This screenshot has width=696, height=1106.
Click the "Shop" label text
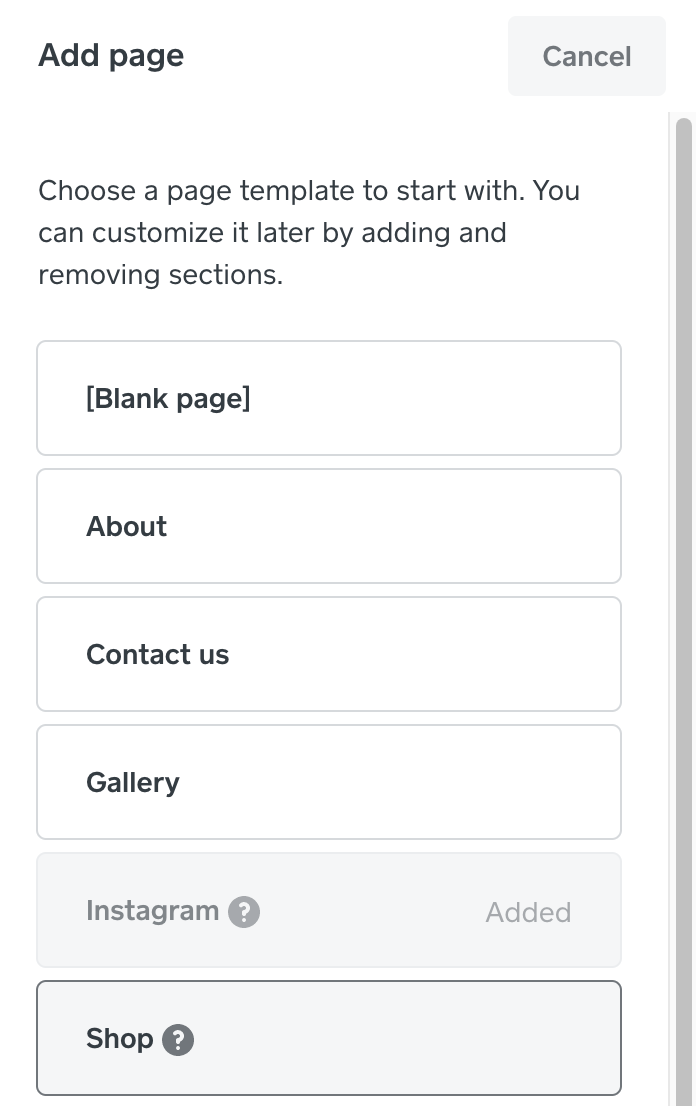(119, 1039)
